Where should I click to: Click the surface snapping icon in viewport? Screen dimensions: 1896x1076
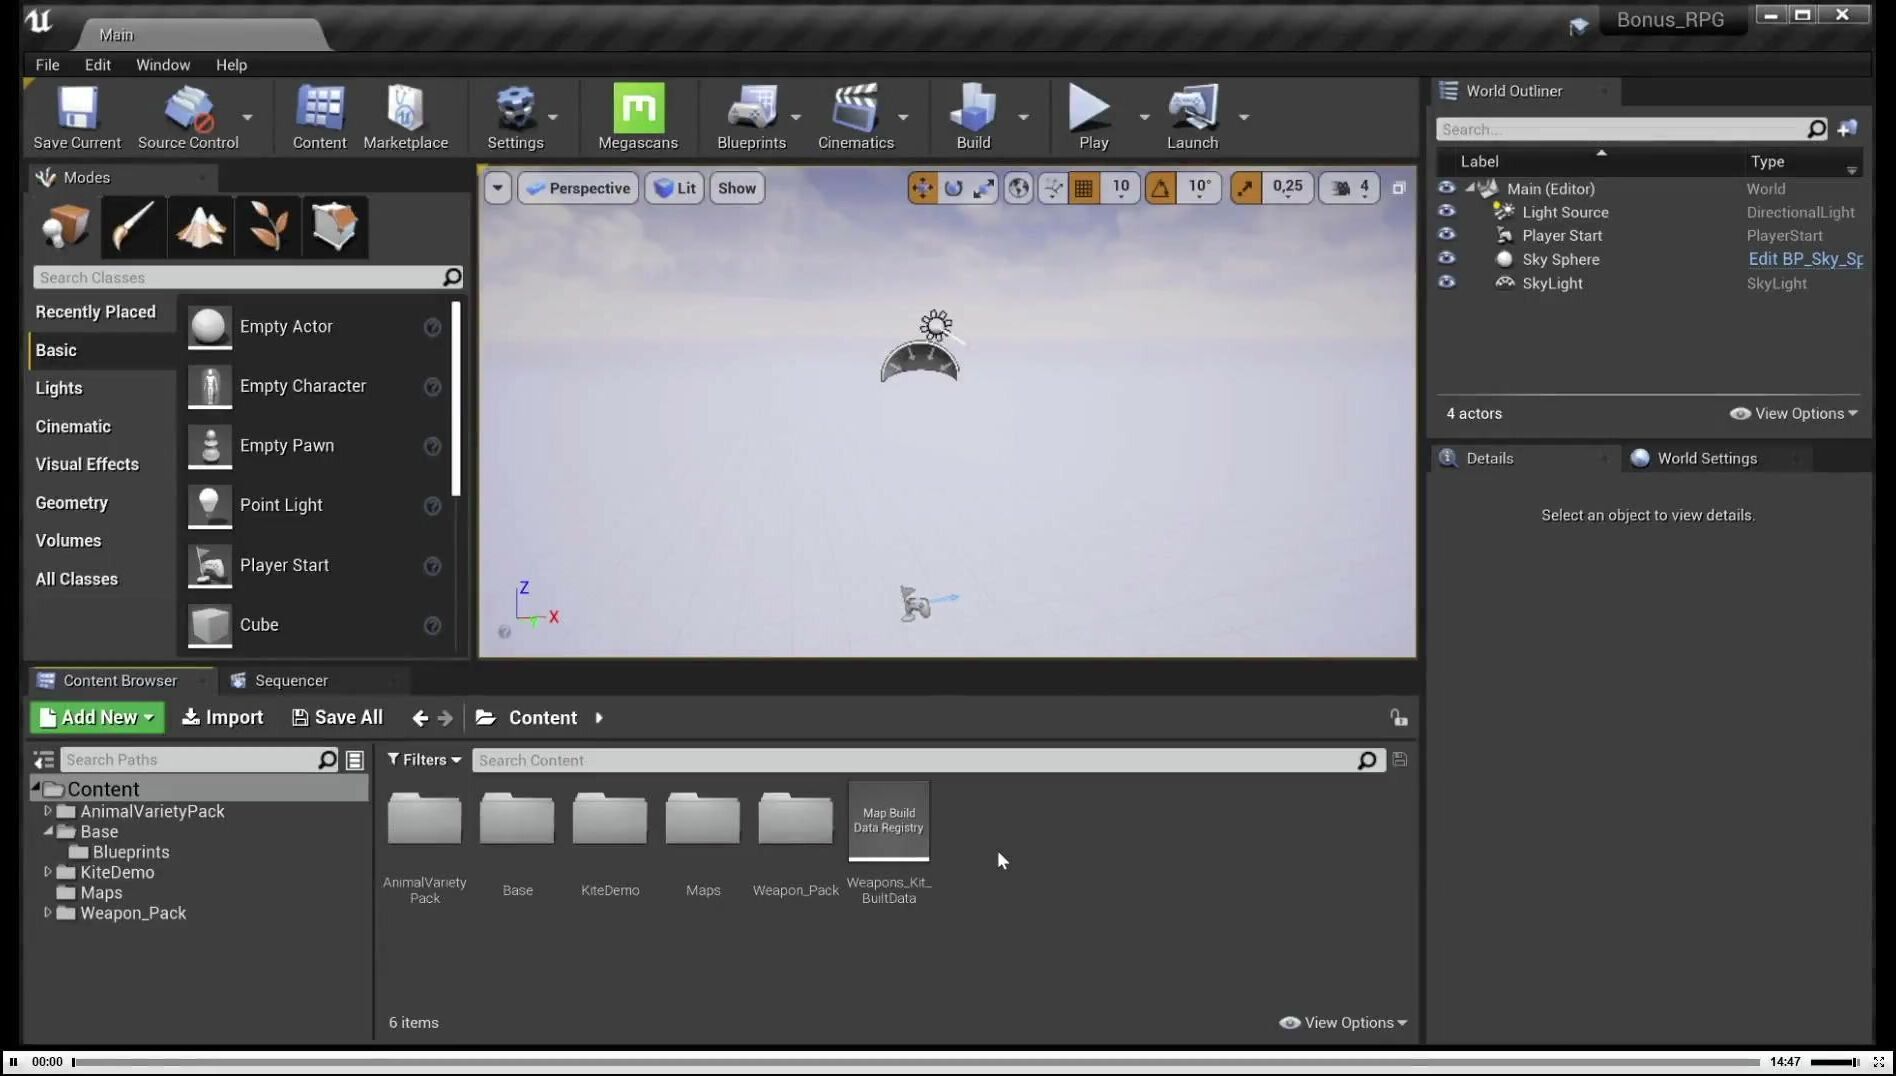[x=1052, y=188]
